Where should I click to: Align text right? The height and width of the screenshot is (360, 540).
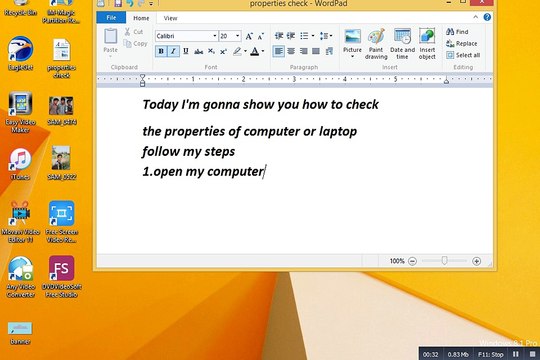click(x=303, y=51)
